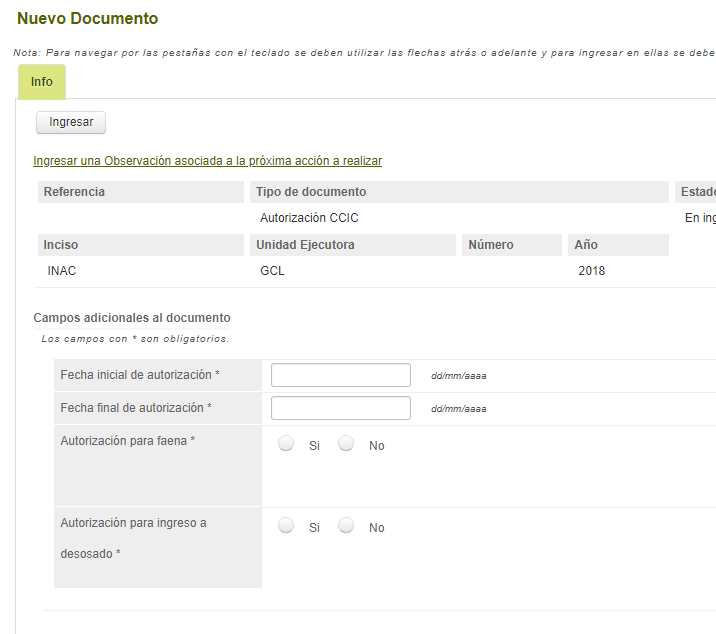
Task: Focus the Fecha inicial de autorización field
Action: 341,375
